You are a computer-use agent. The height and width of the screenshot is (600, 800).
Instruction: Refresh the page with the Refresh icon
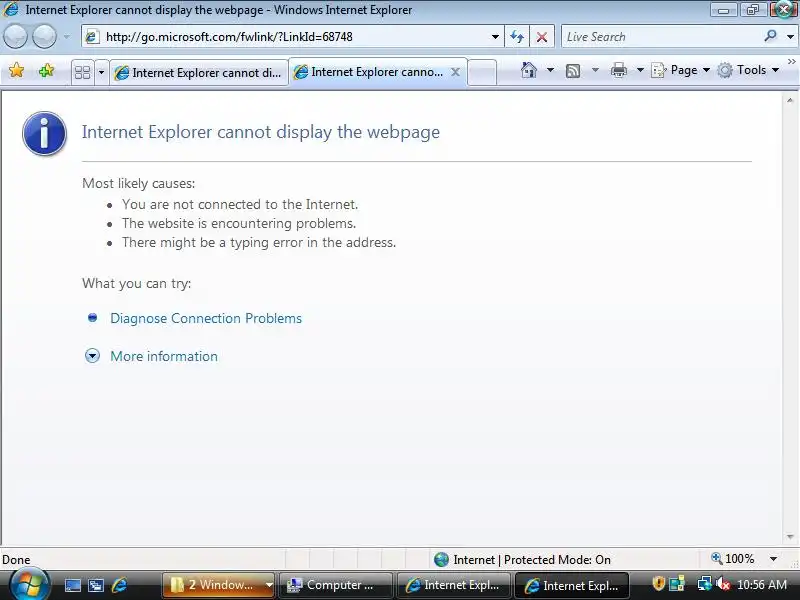[x=517, y=37]
